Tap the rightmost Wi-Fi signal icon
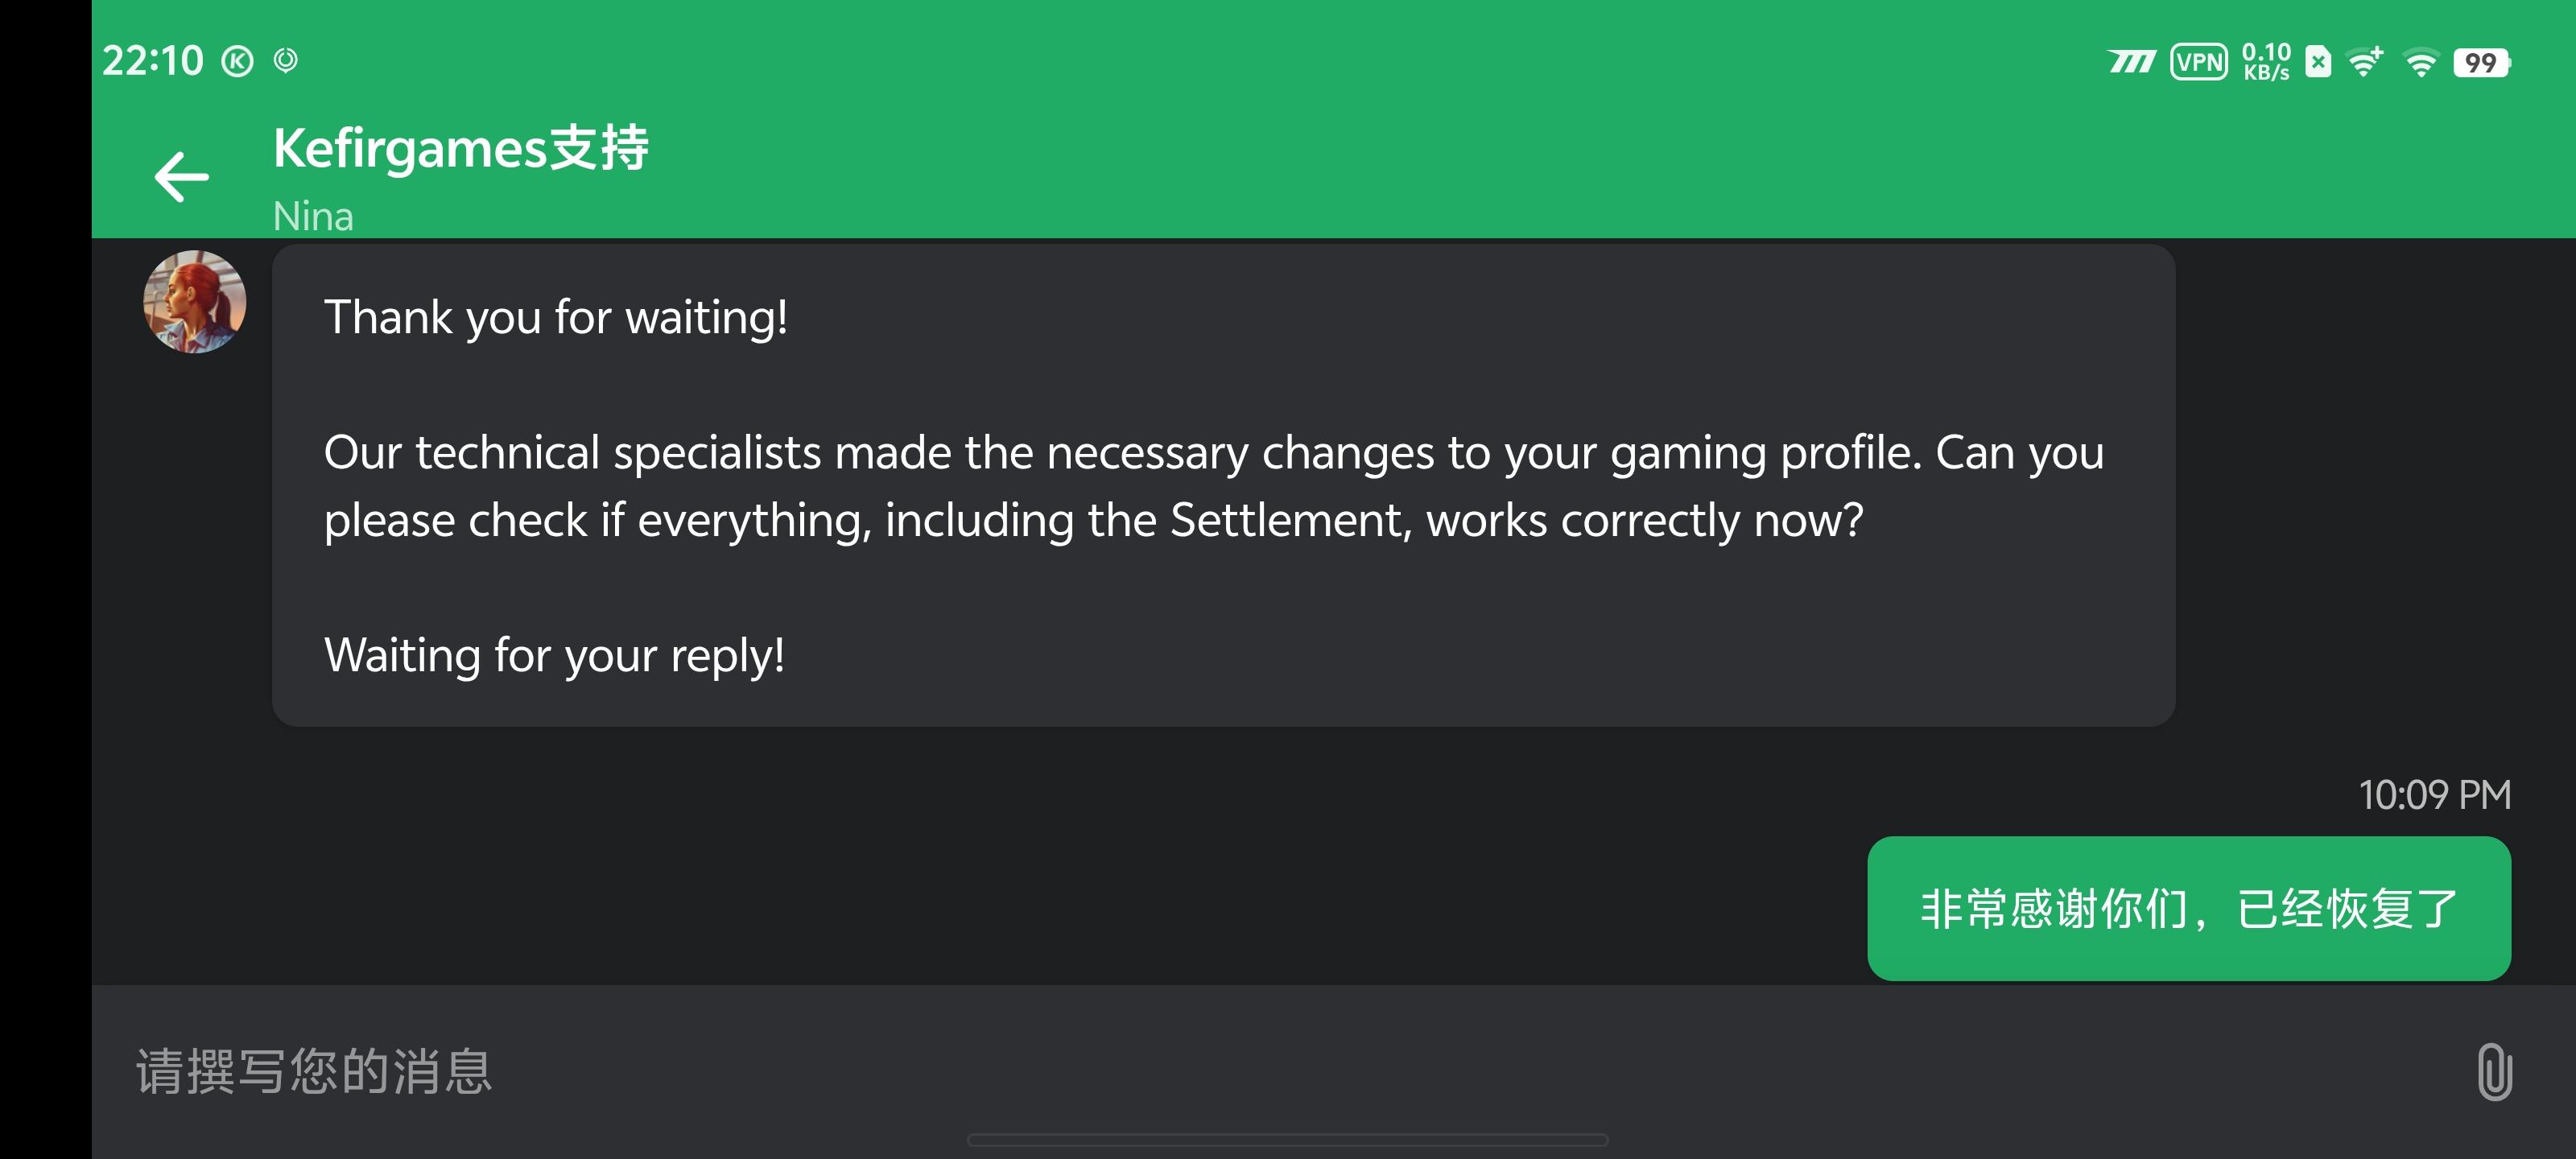This screenshot has height=1159, width=2576. click(x=2421, y=63)
